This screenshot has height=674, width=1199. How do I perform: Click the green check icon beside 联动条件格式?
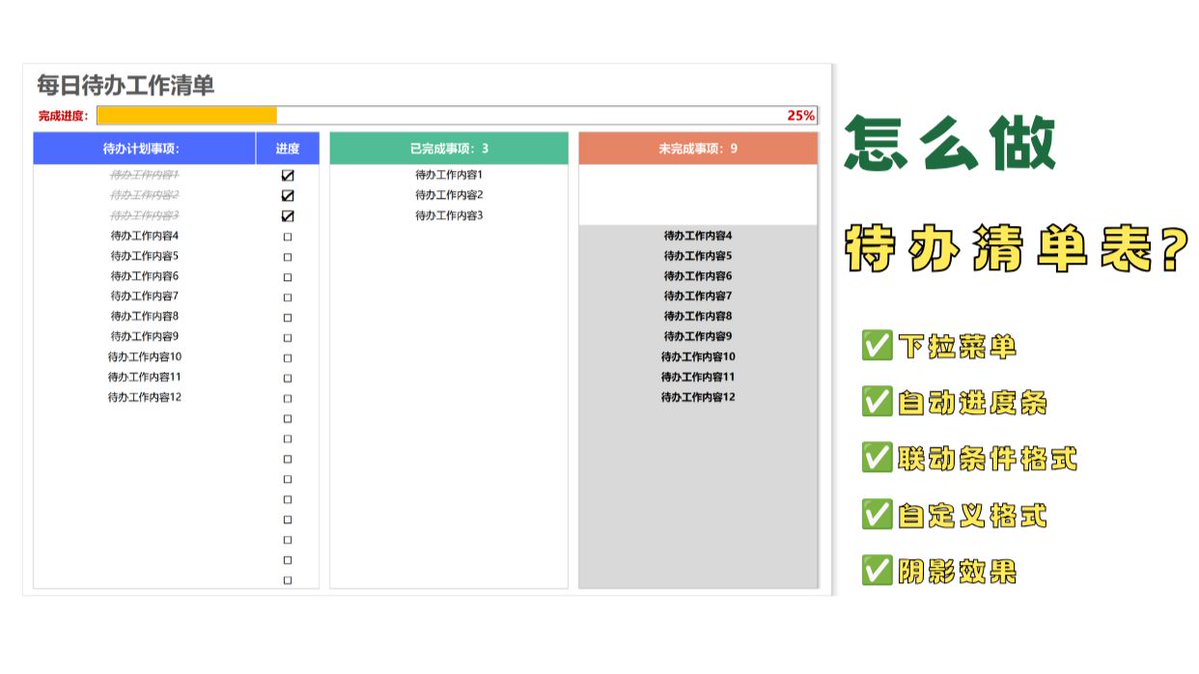pos(876,457)
